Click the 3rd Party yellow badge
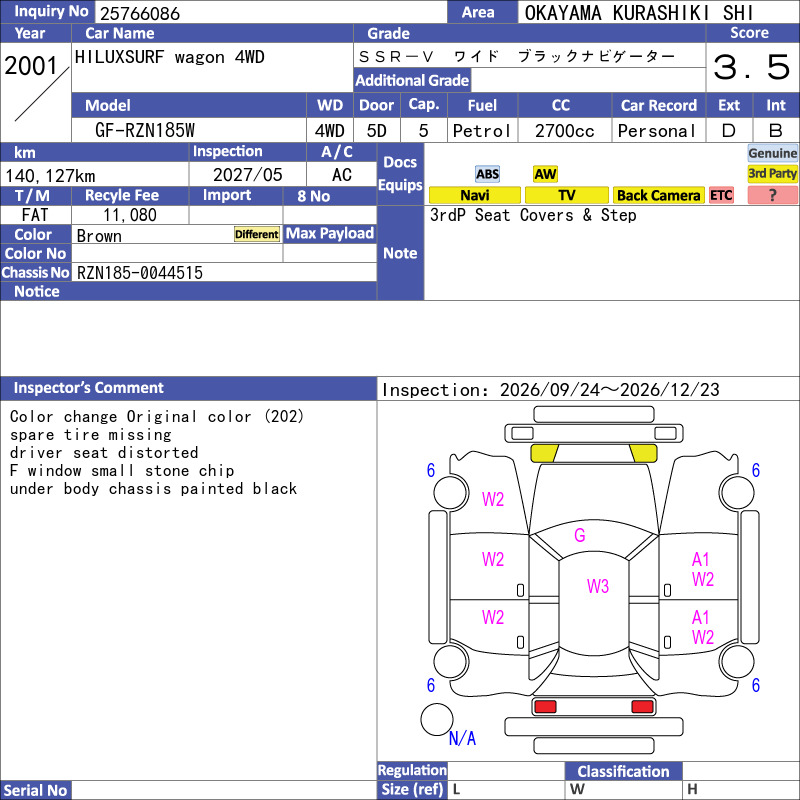This screenshot has height=800, width=800. [772, 173]
